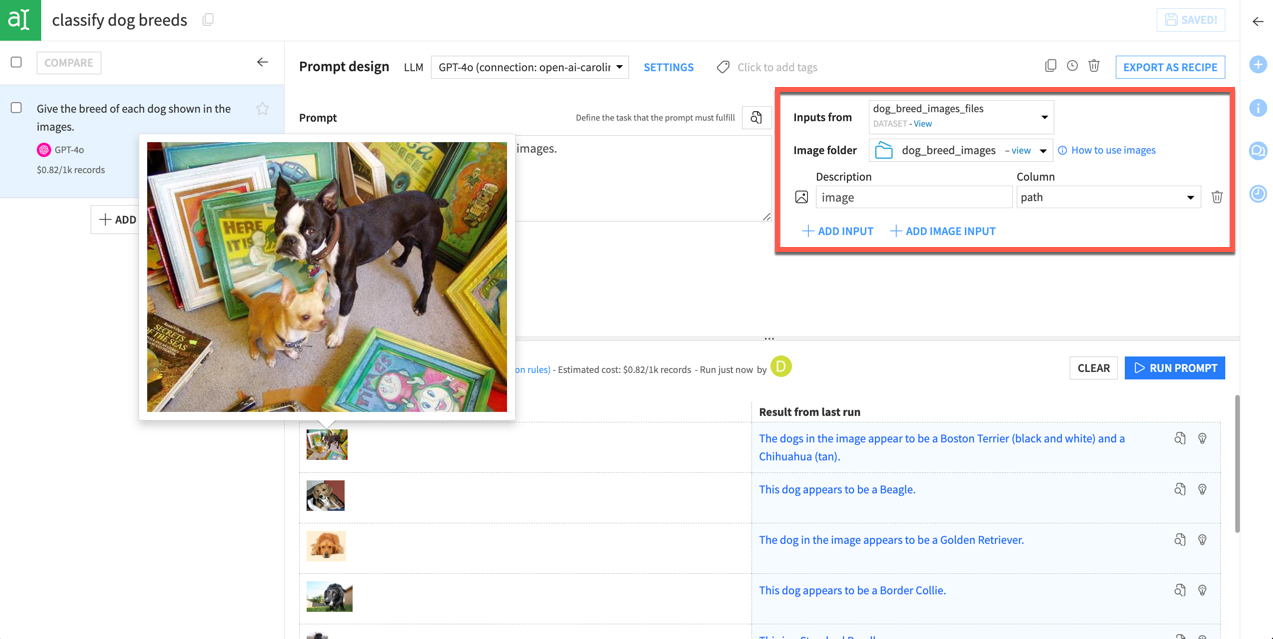Click the 'appears to be a Golden Retriever' result
This screenshot has width=1273, height=639.
[x=891, y=540]
